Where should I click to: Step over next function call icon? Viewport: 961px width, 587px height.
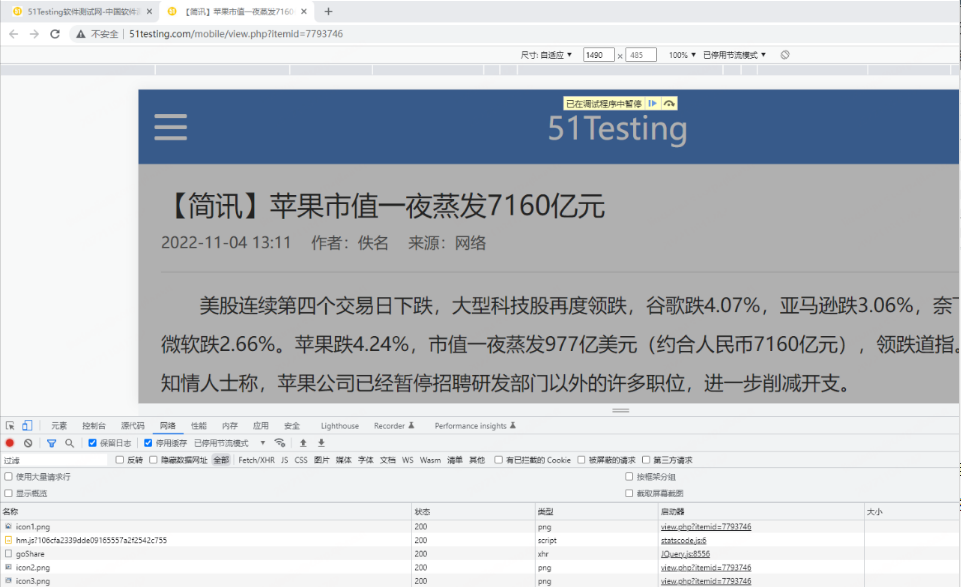pos(669,104)
